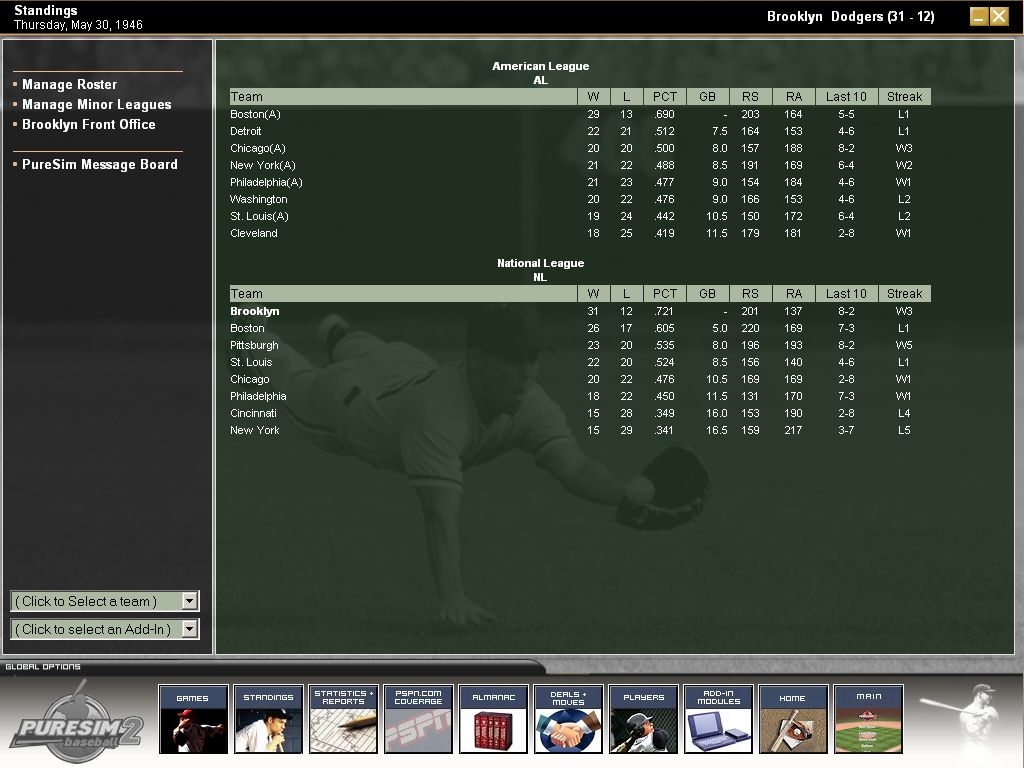
Task: Open Manage Minor Leagues link
Action: (x=97, y=104)
